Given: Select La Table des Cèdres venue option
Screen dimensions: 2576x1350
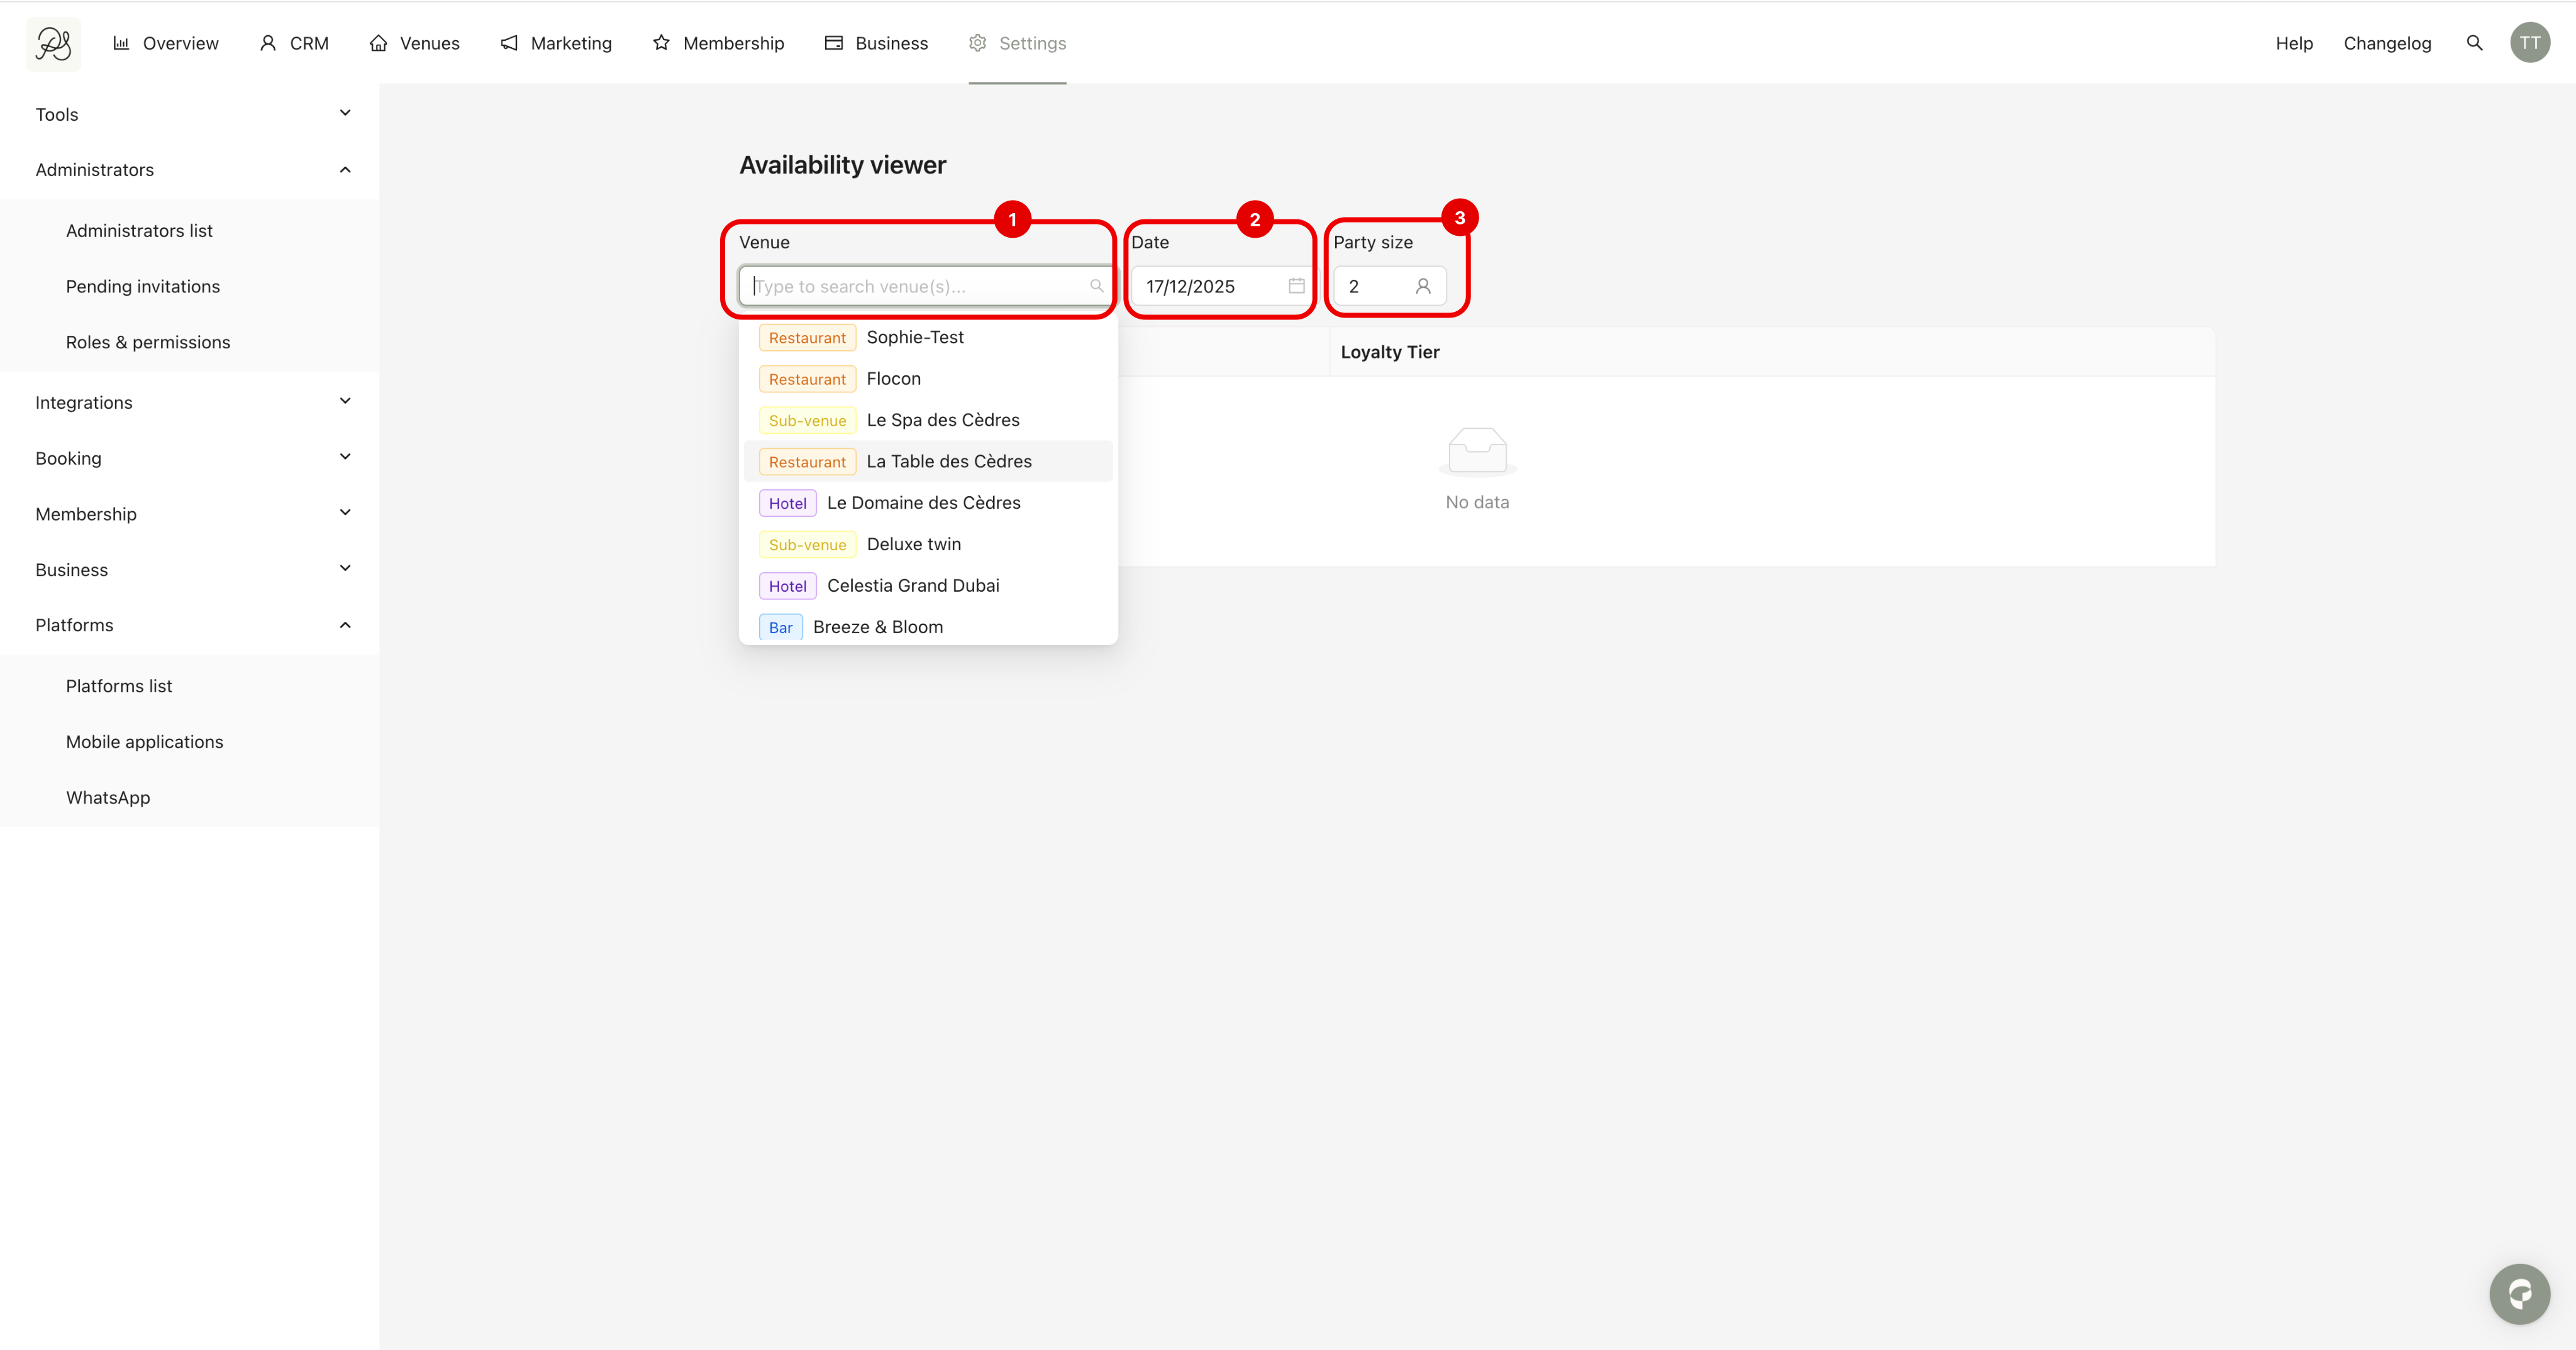Looking at the screenshot, I should pyautogui.click(x=948, y=461).
